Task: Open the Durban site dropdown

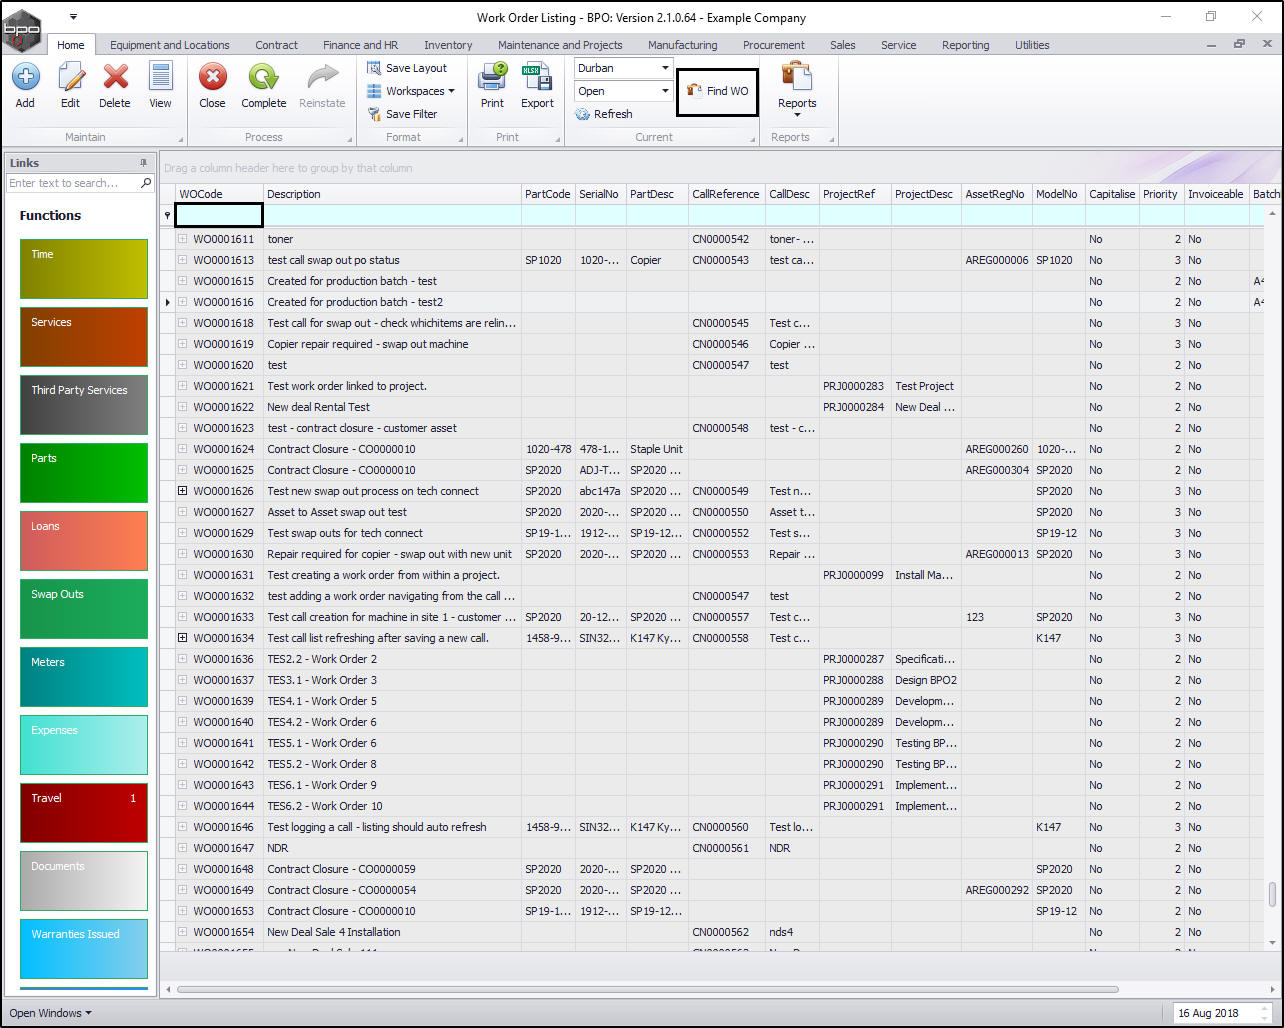Action: [665, 68]
